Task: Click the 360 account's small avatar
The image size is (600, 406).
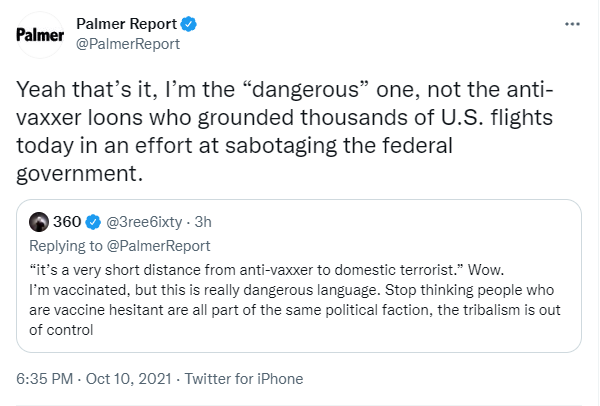Action: [x=39, y=222]
